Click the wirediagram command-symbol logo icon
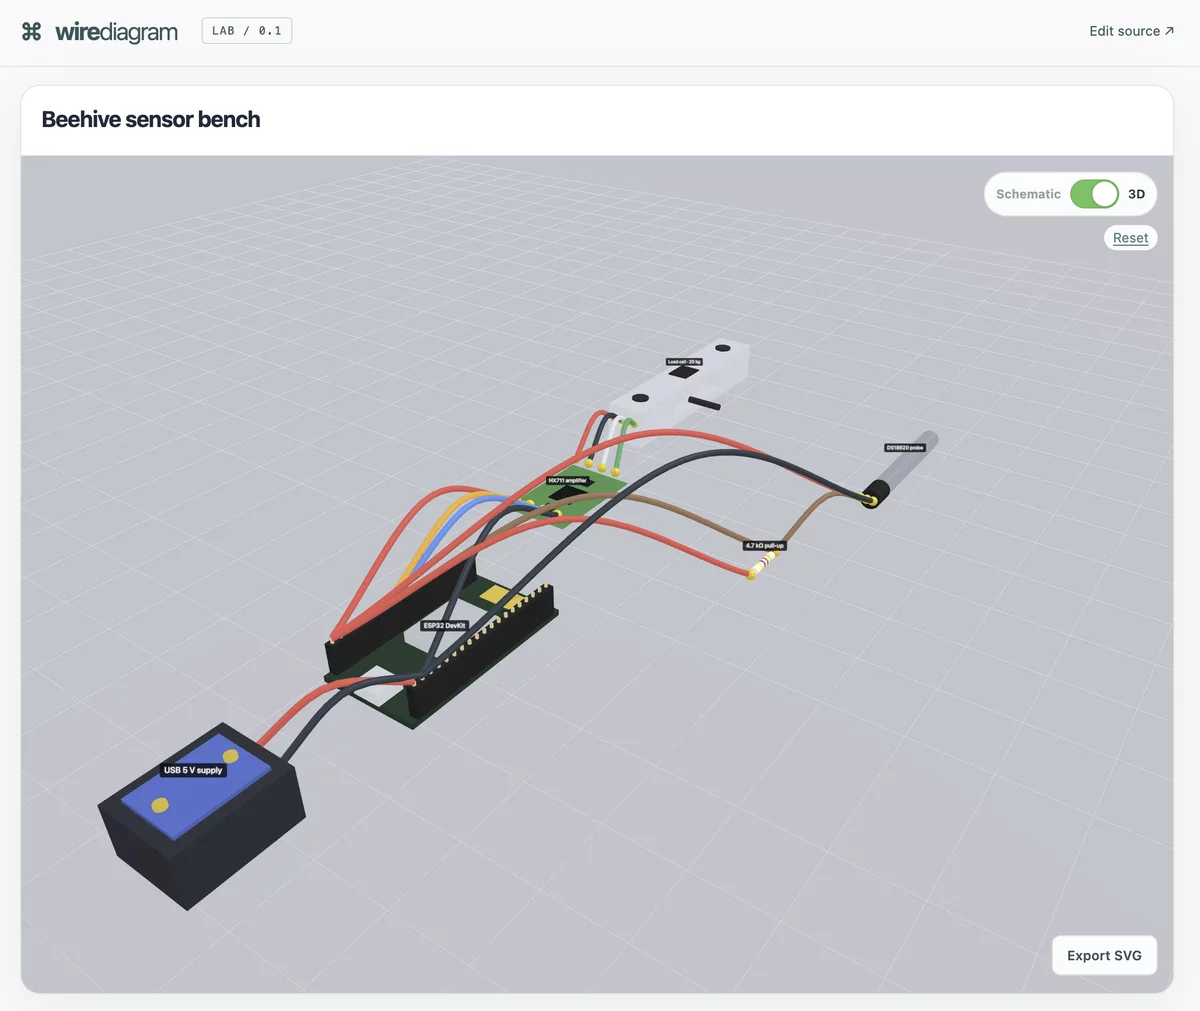Image resolution: width=1200 pixels, height=1011 pixels. 31,32
